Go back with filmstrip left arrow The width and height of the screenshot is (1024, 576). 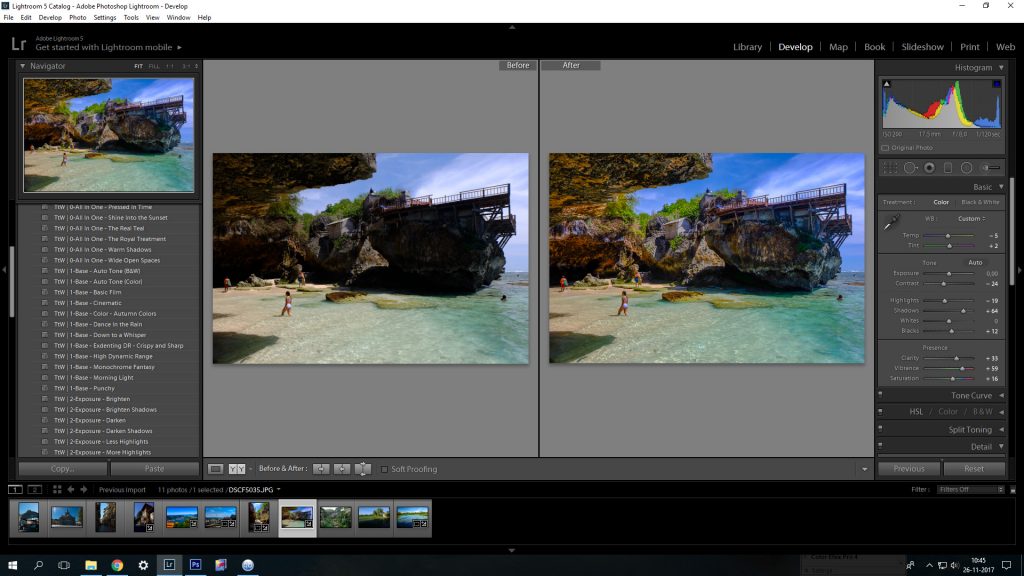point(71,489)
